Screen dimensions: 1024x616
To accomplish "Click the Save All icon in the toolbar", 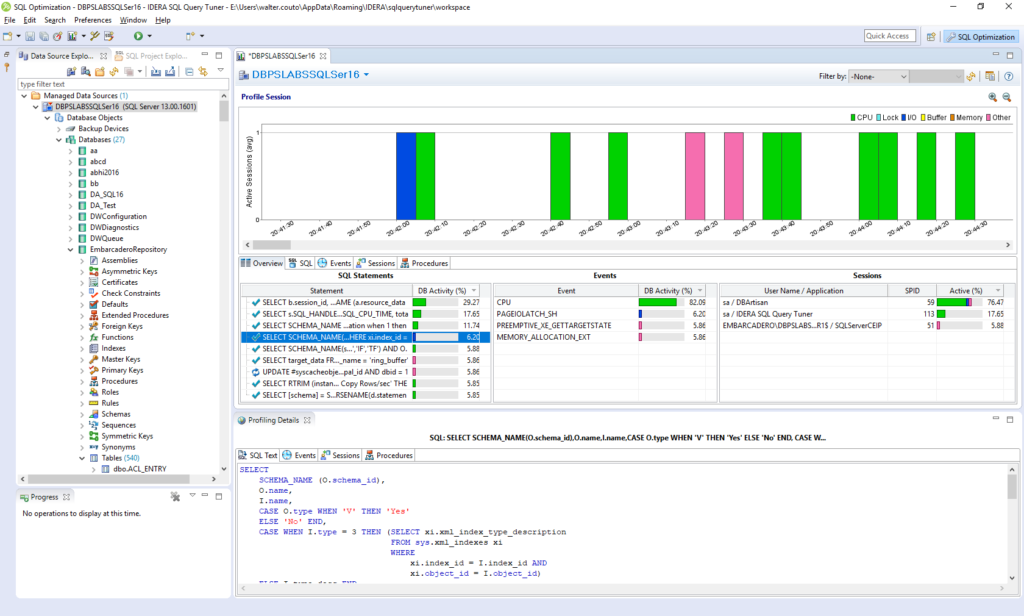I will [x=44, y=37].
